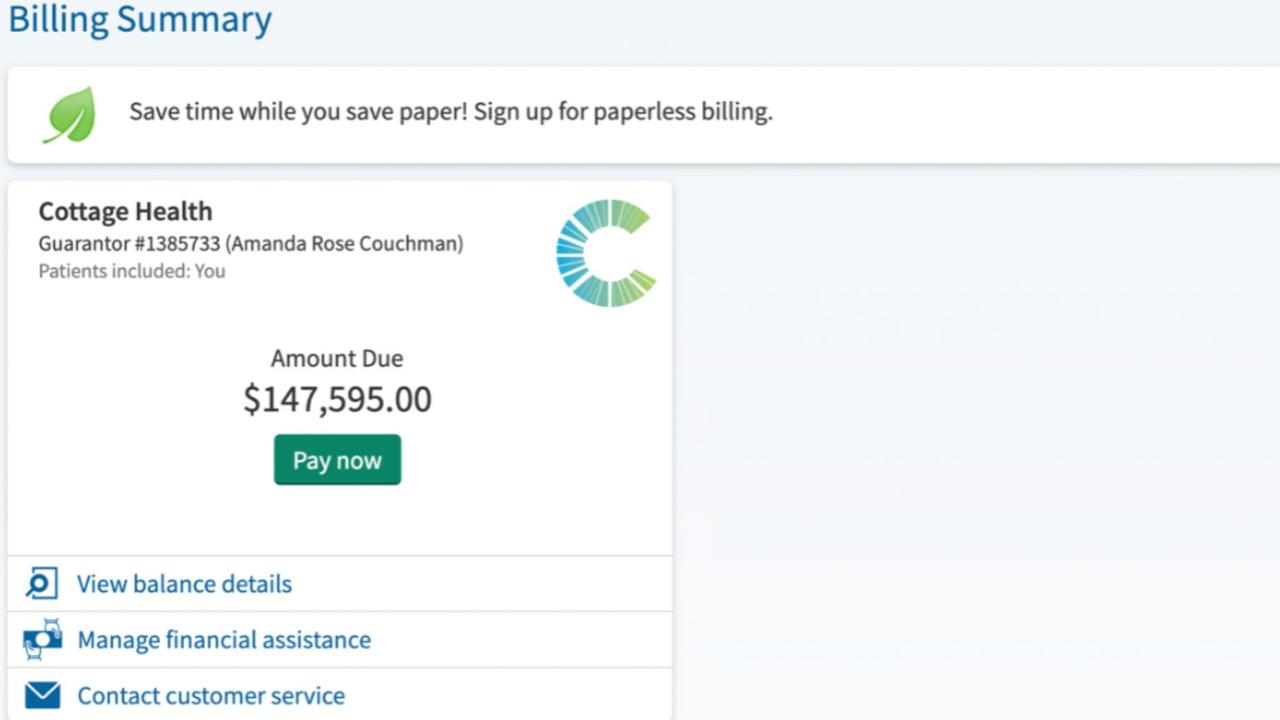Click blank card area below Pay now button
The image size is (1280, 720).
(x=337, y=520)
